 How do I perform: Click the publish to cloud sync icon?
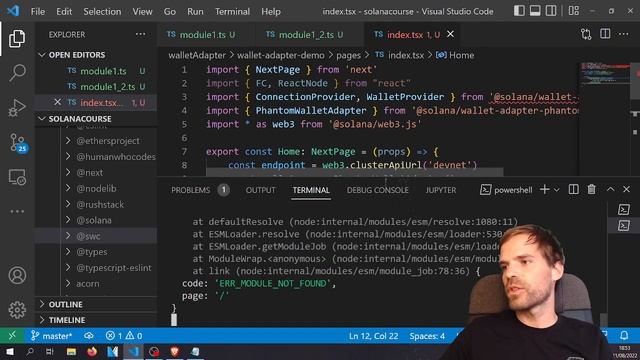click(89, 336)
